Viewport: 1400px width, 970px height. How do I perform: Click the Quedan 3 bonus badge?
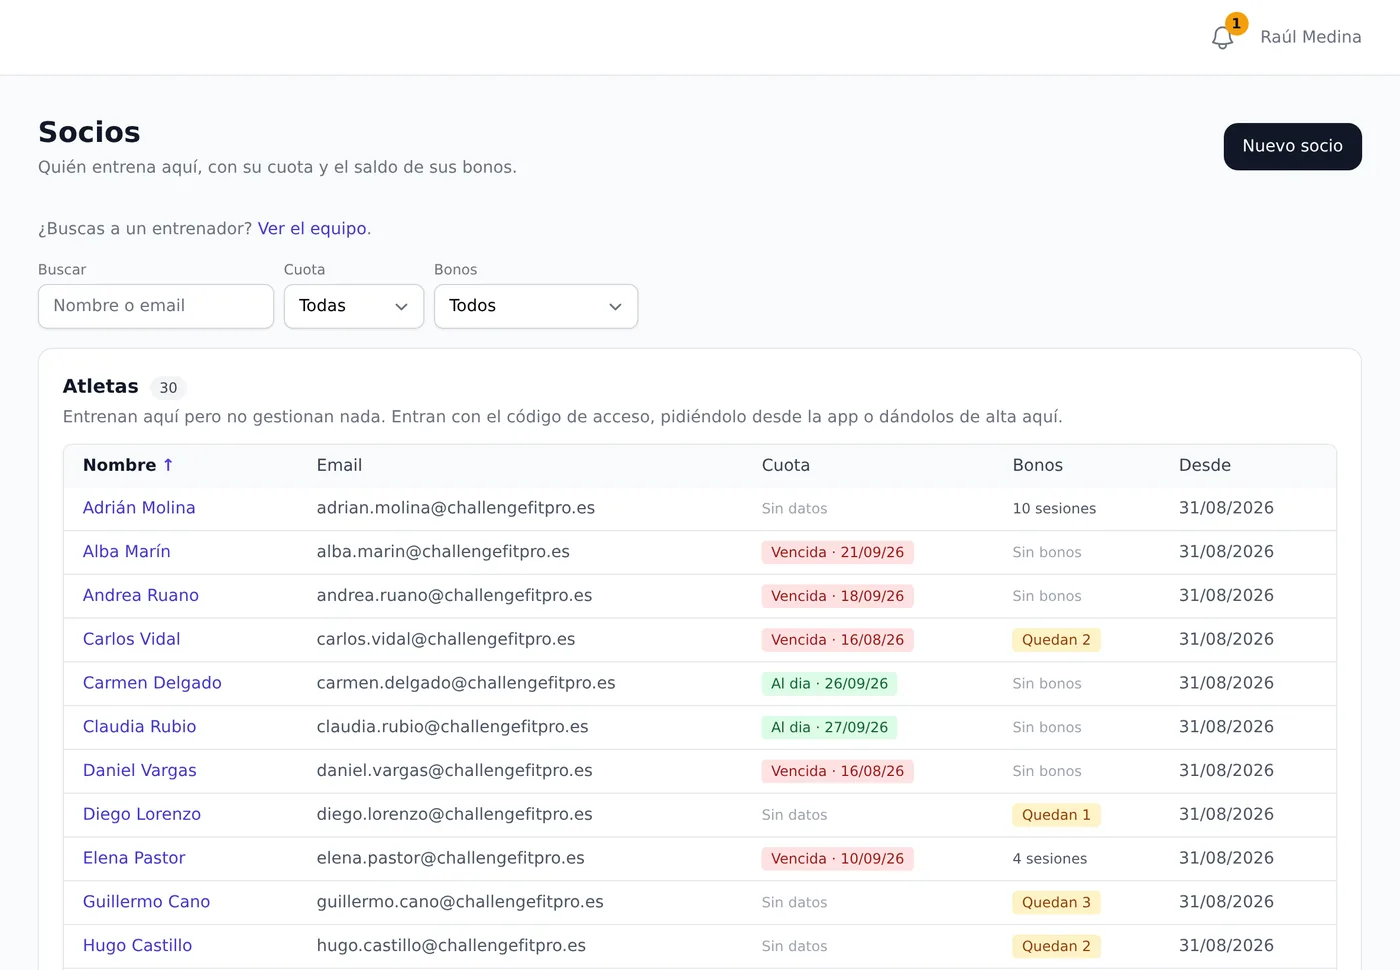click(x=1056, y=903)
